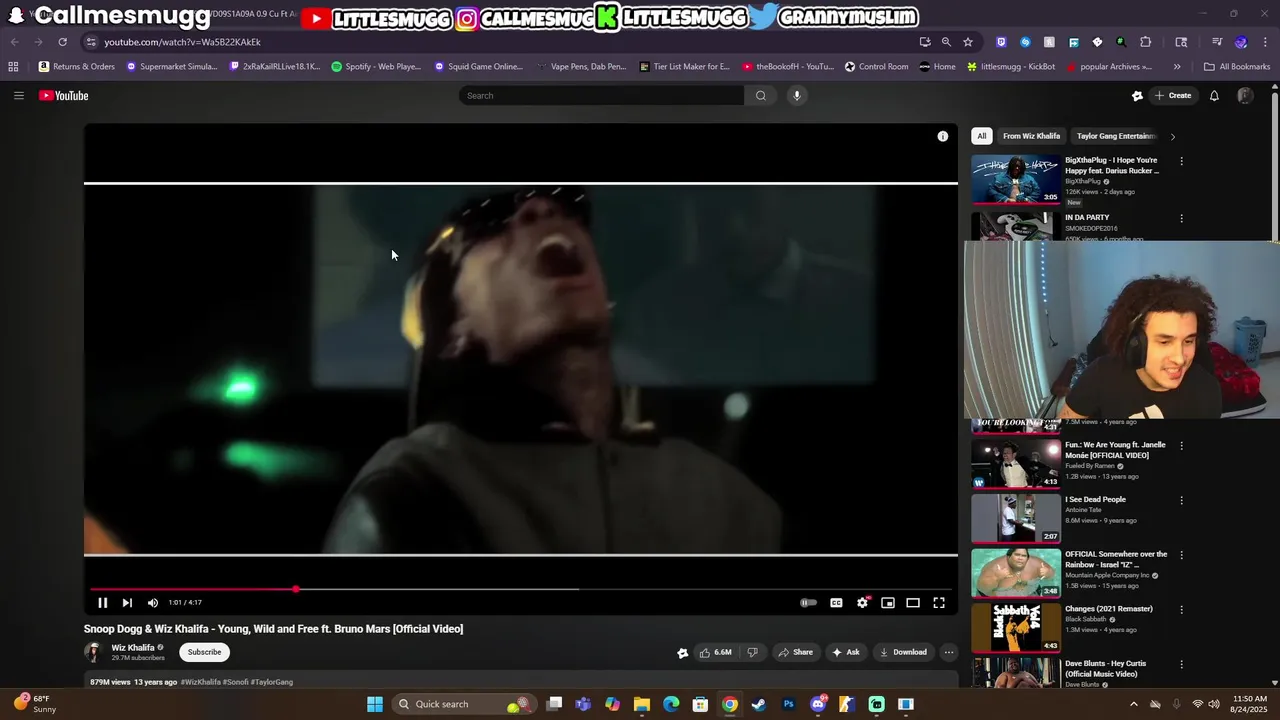Click the Ask button
The width and height of the screenshot is (1280, 720).
point(846,652)
